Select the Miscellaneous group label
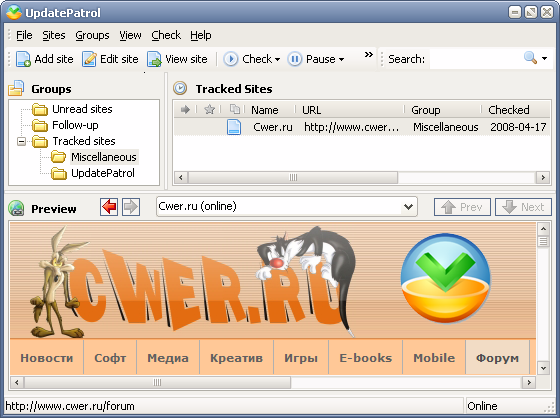Viewport: 560px width, 418px height. tap(104, 157)
